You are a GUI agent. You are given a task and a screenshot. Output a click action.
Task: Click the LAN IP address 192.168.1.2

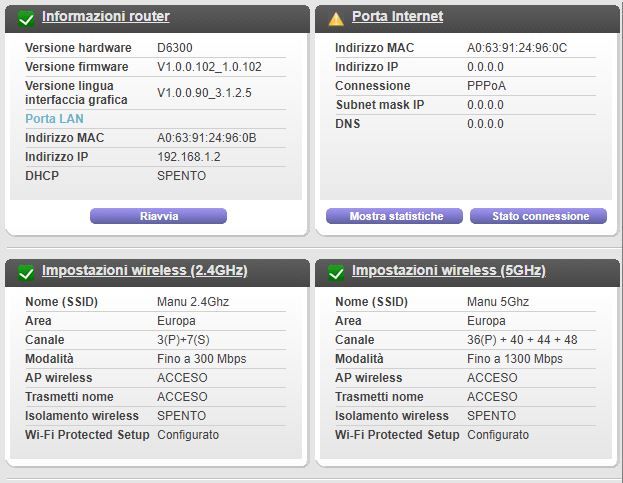point(187,157)
